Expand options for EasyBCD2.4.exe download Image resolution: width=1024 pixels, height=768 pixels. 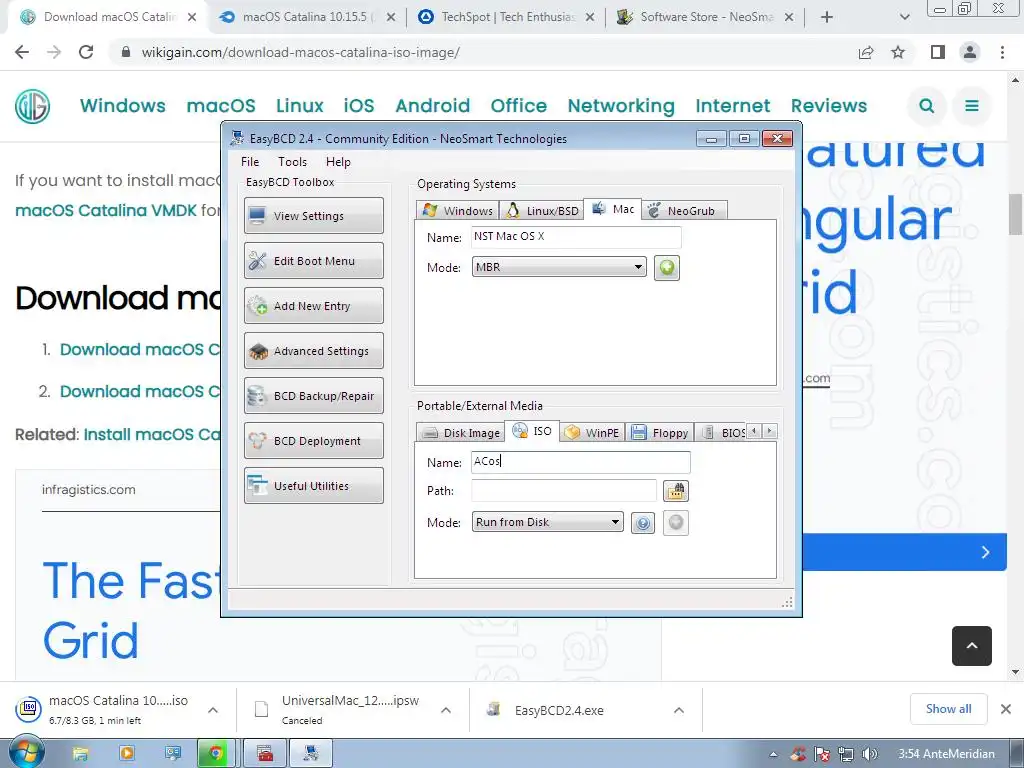click(x=679, y=710)
